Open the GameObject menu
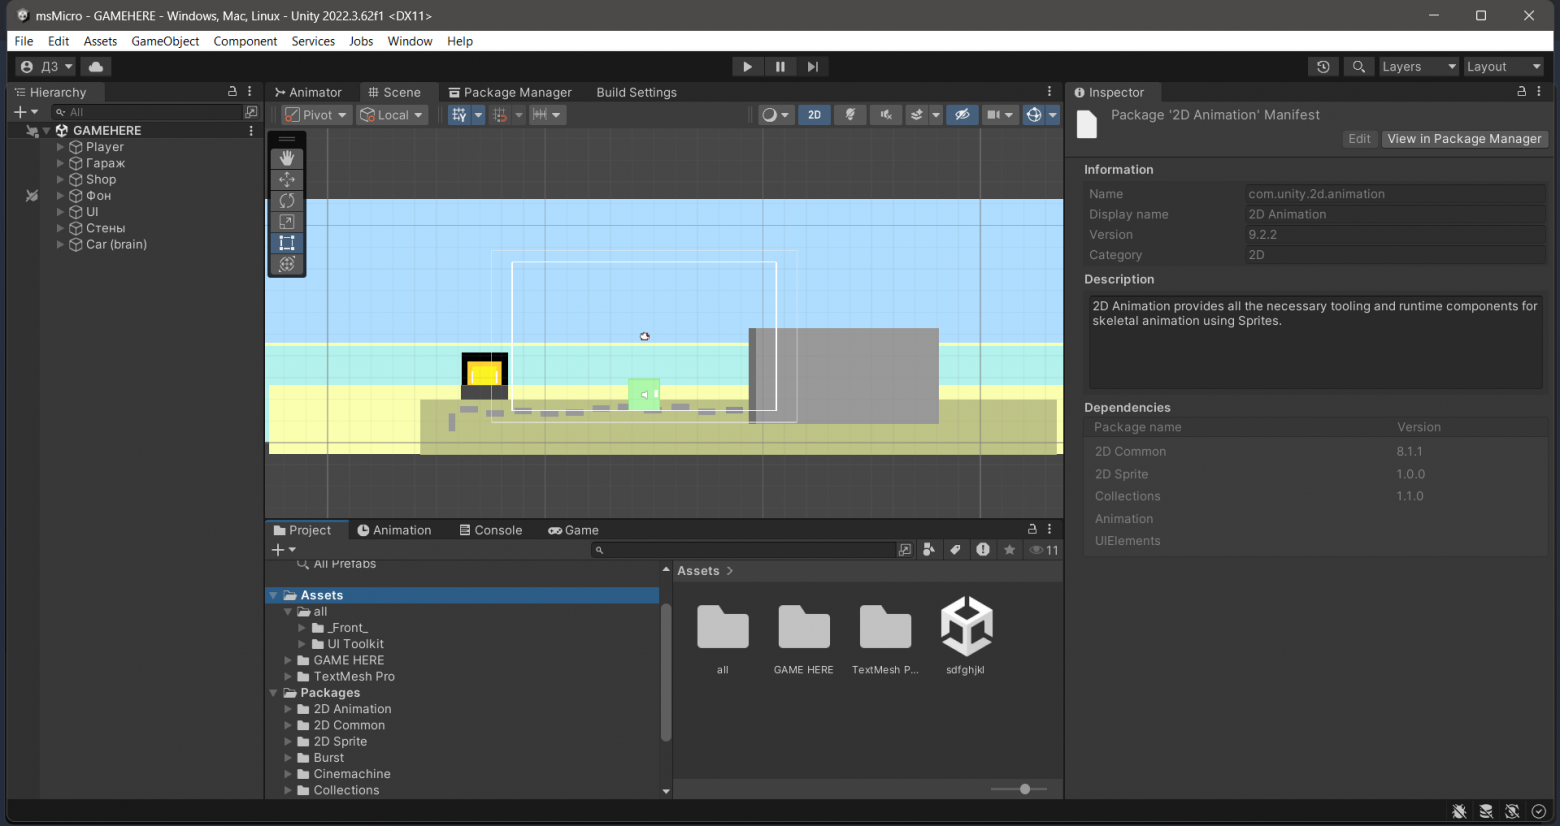 tap(165, 41)
